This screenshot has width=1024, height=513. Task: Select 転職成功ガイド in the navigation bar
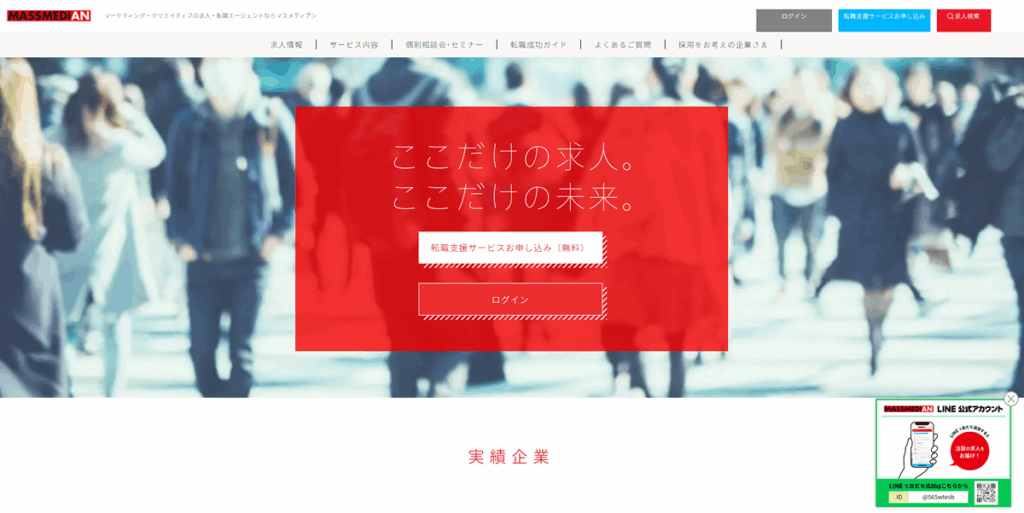(x=538, y=45)
